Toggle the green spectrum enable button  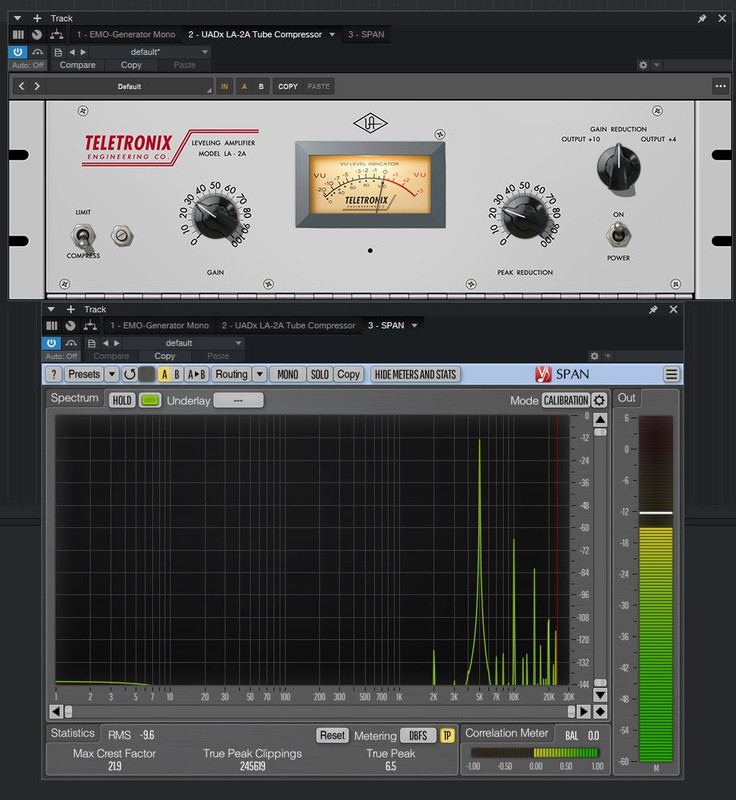pyautogui.click(x=149, y=401)
